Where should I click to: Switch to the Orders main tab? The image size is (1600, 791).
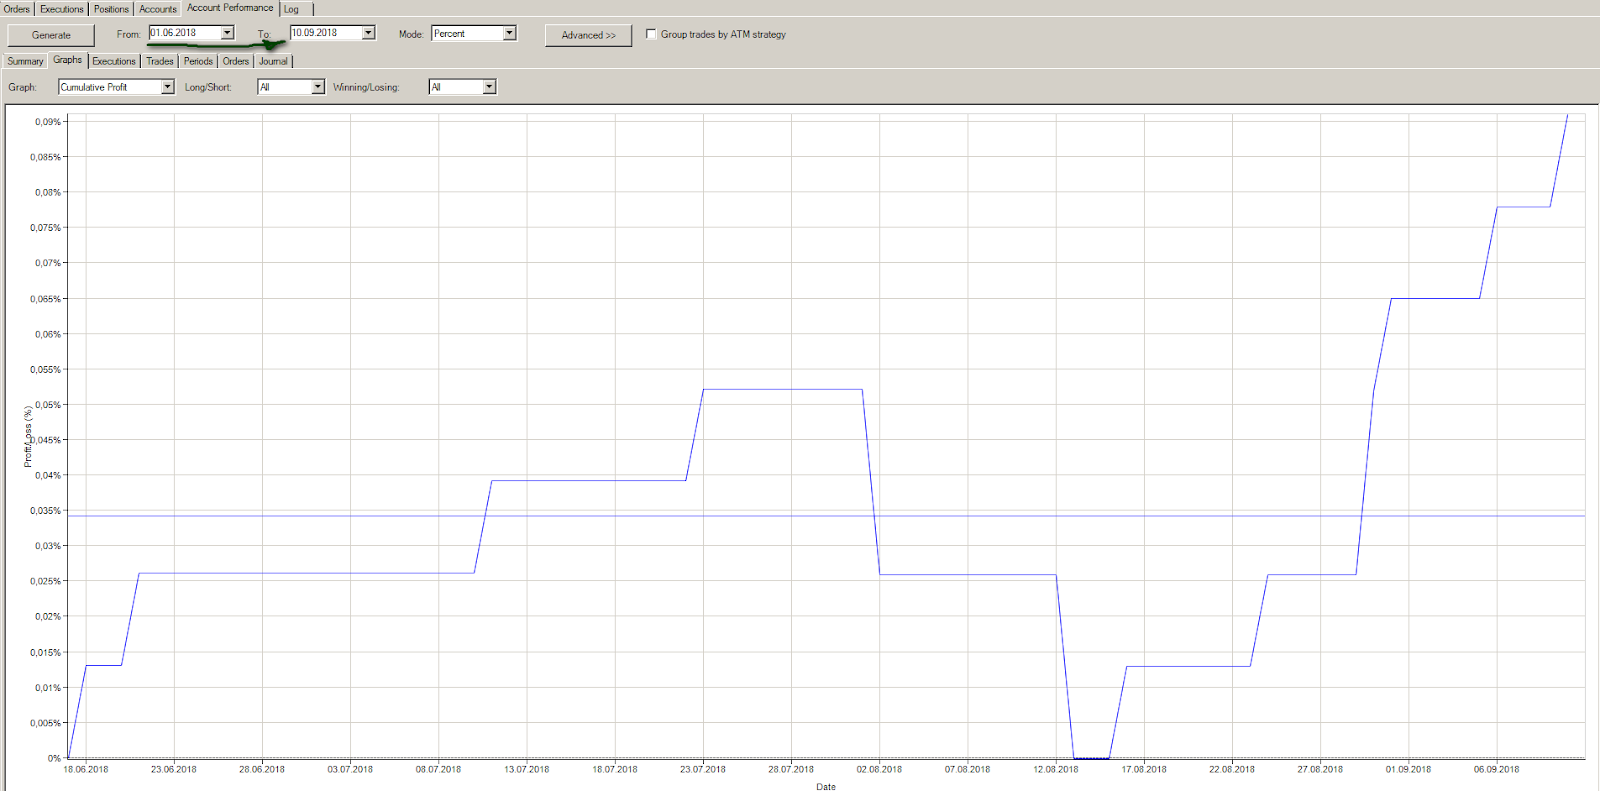[x=17, y=9]
